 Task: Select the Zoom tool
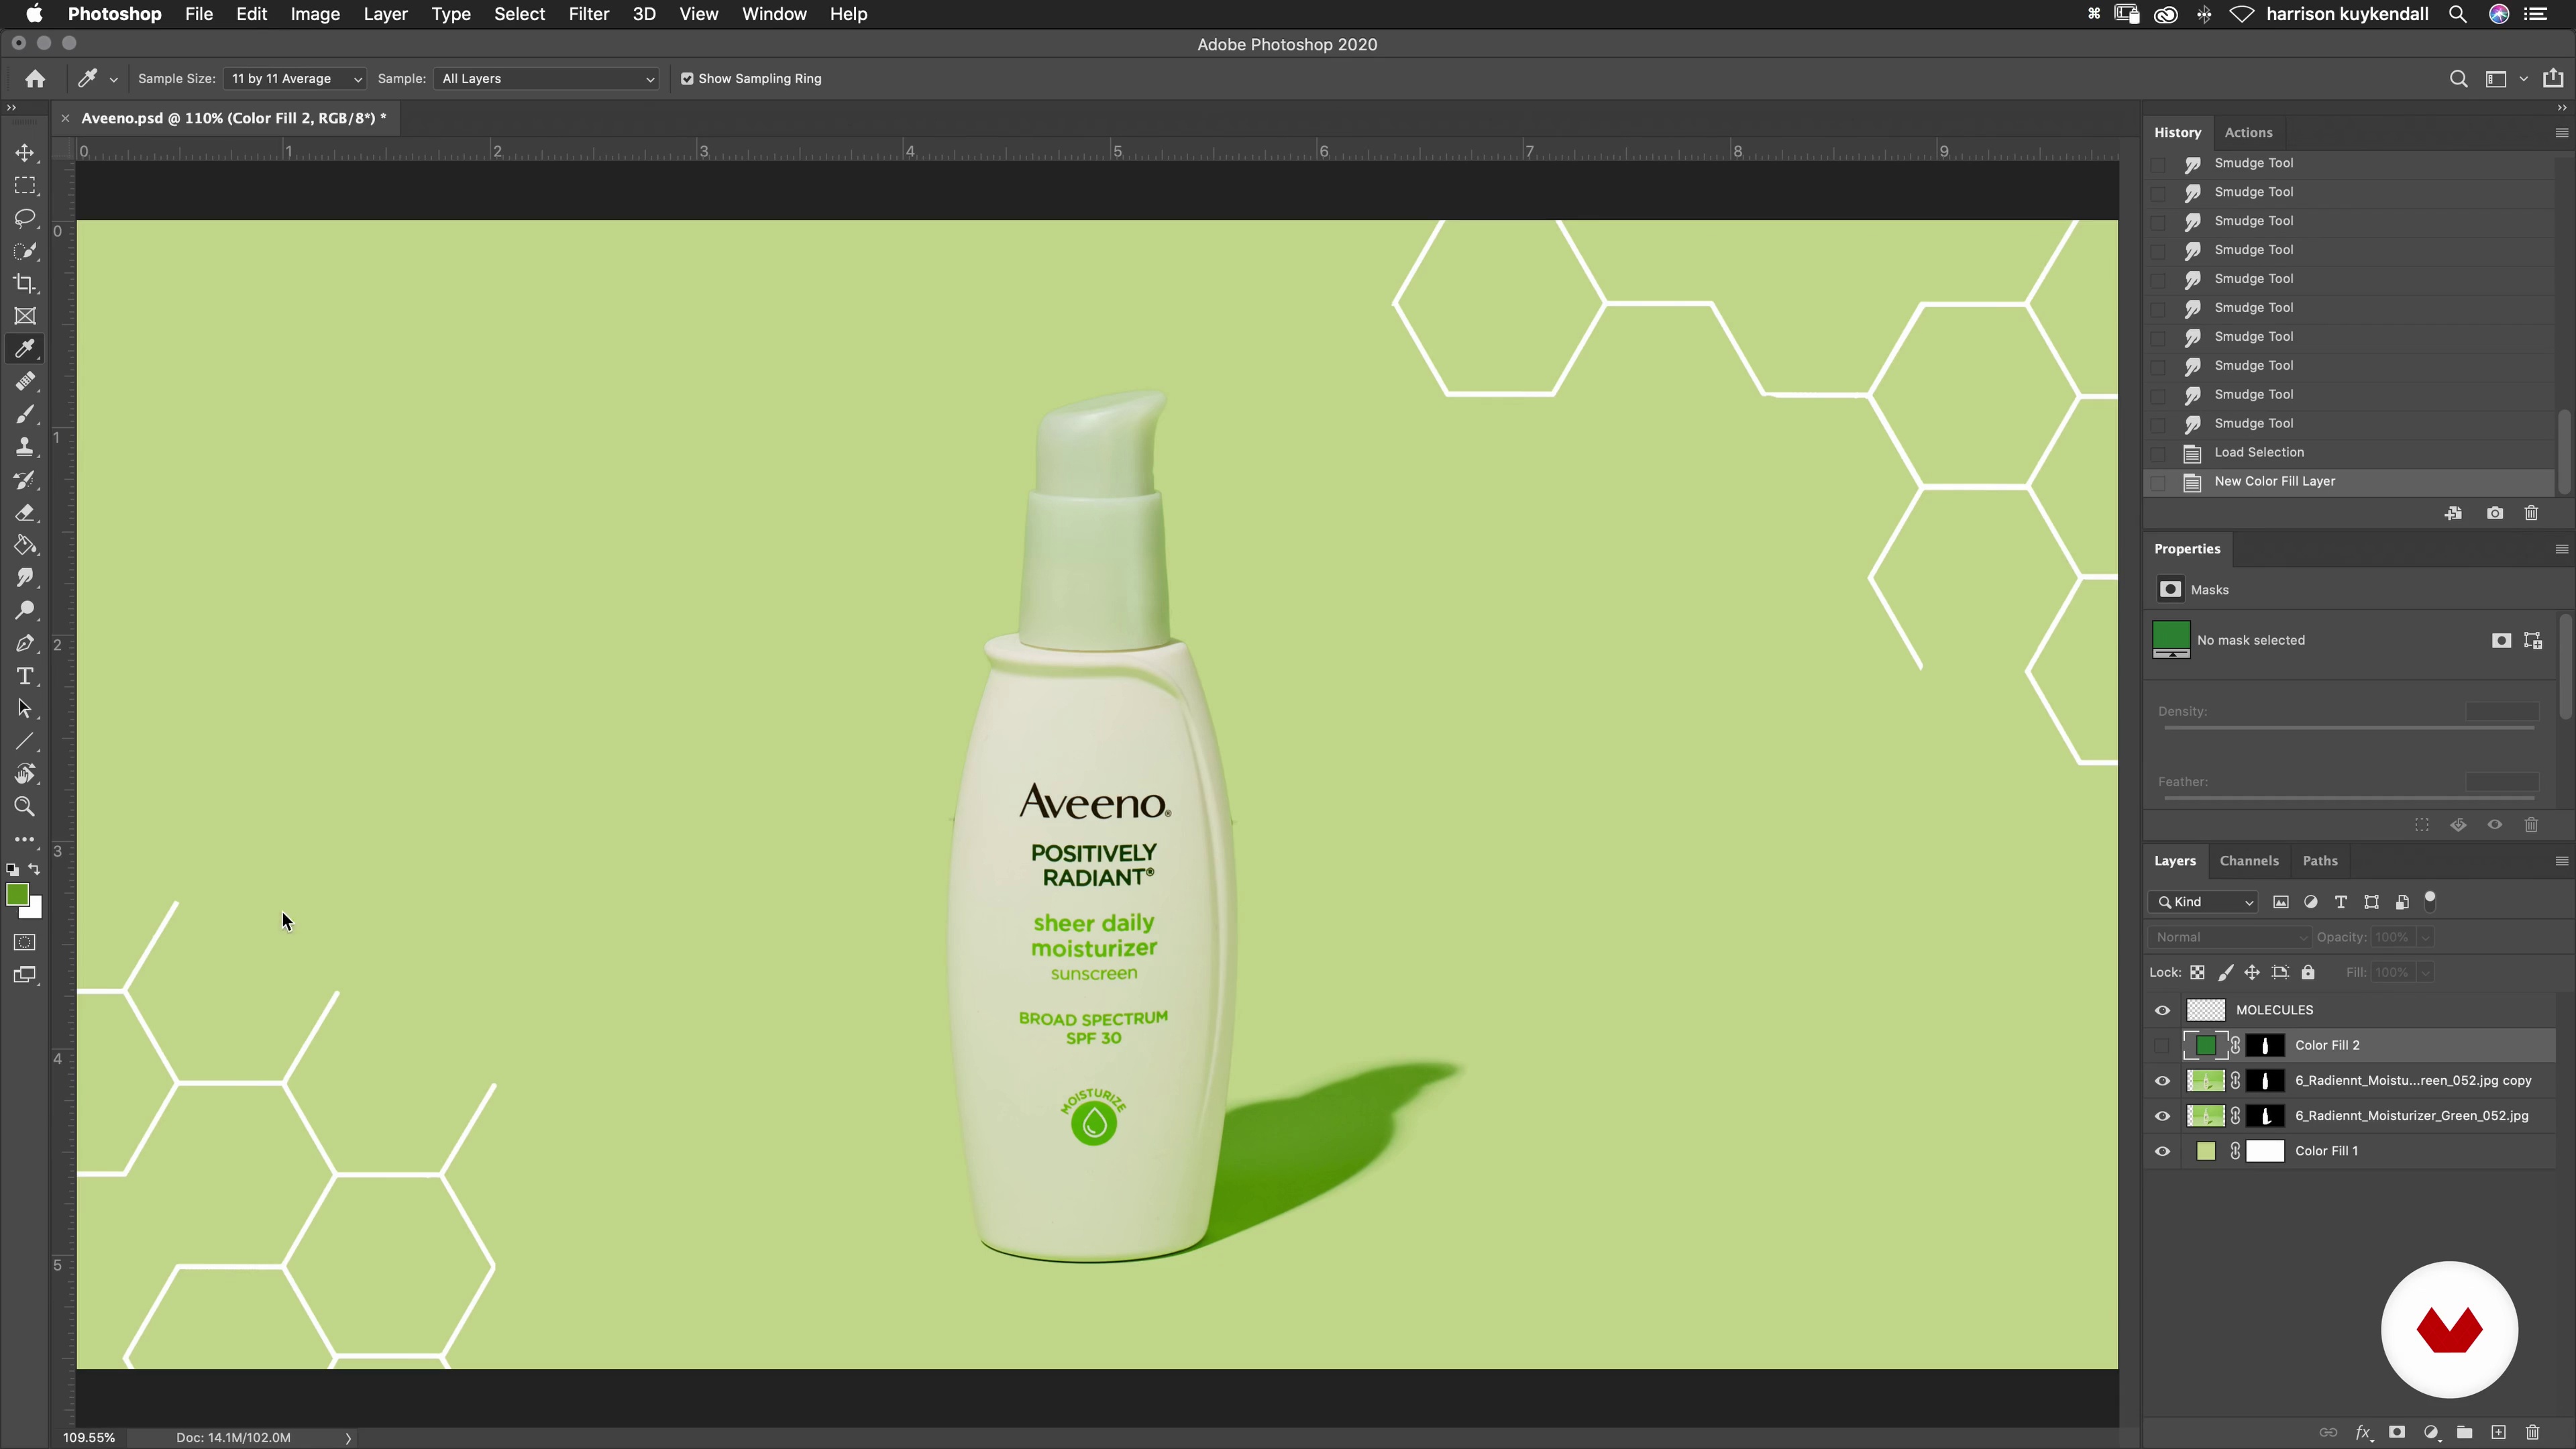coord(25,807)
